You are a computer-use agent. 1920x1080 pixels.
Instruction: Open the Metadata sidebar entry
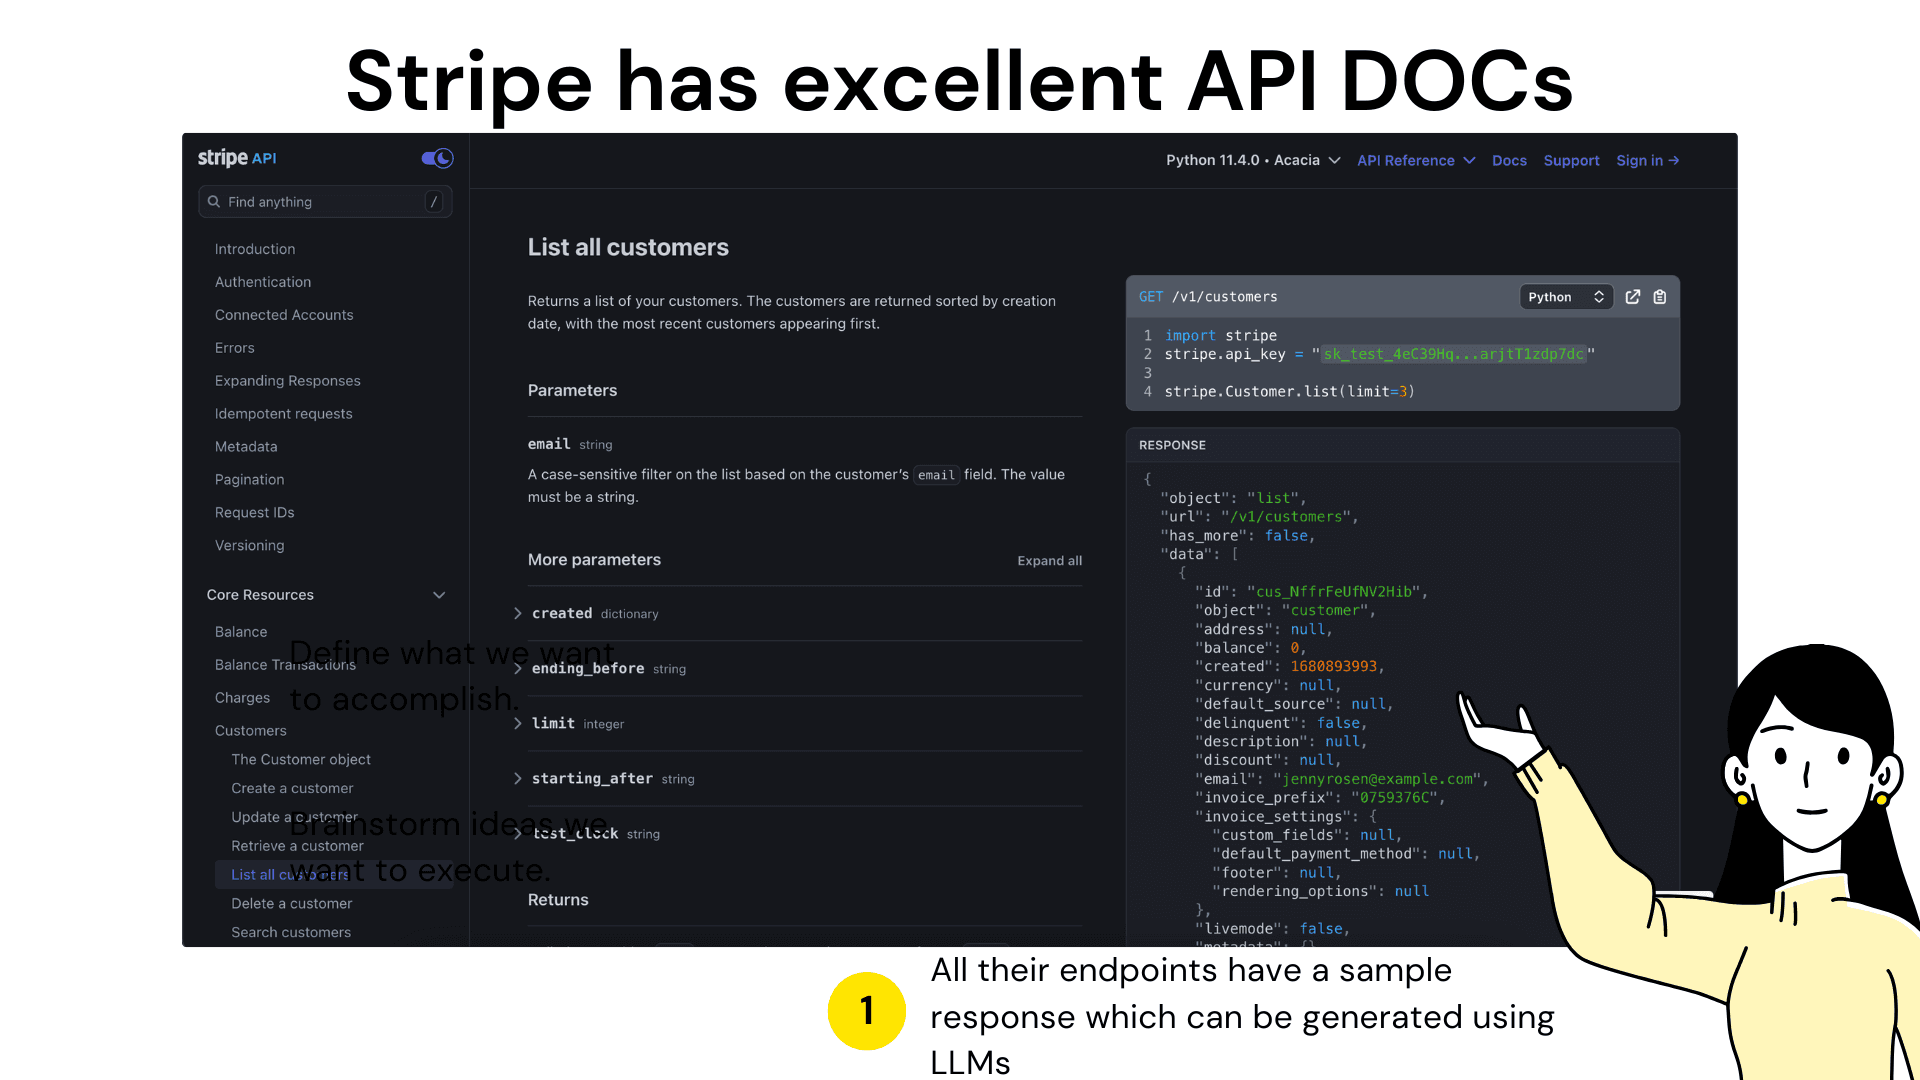tap(246, 447)
